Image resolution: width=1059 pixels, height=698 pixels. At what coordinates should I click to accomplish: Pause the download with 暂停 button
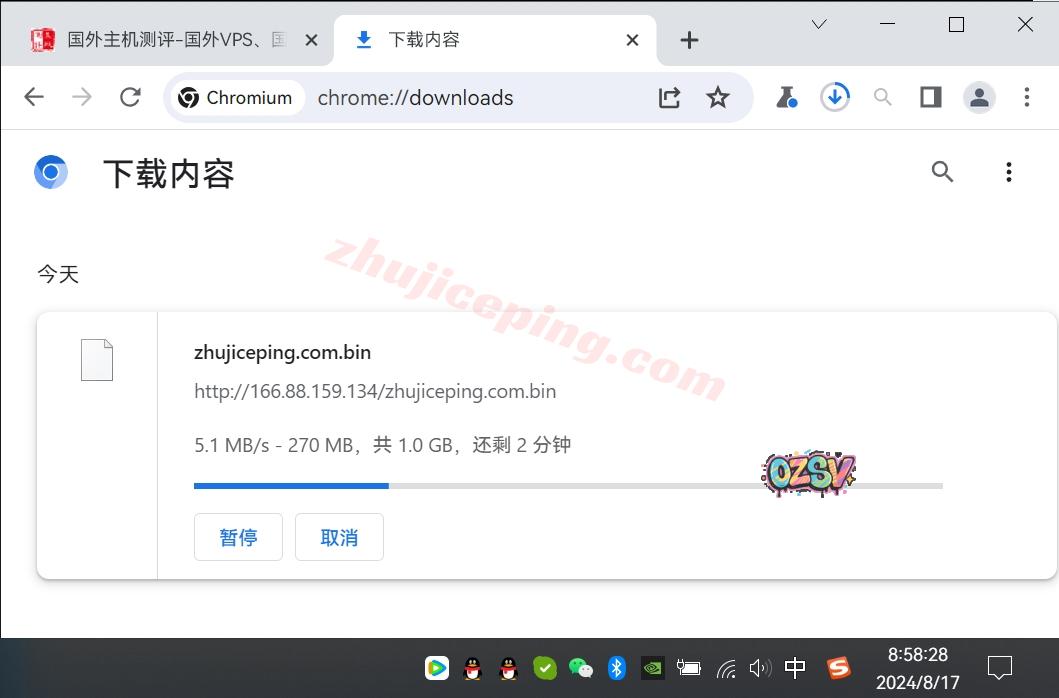click(238, 537)
